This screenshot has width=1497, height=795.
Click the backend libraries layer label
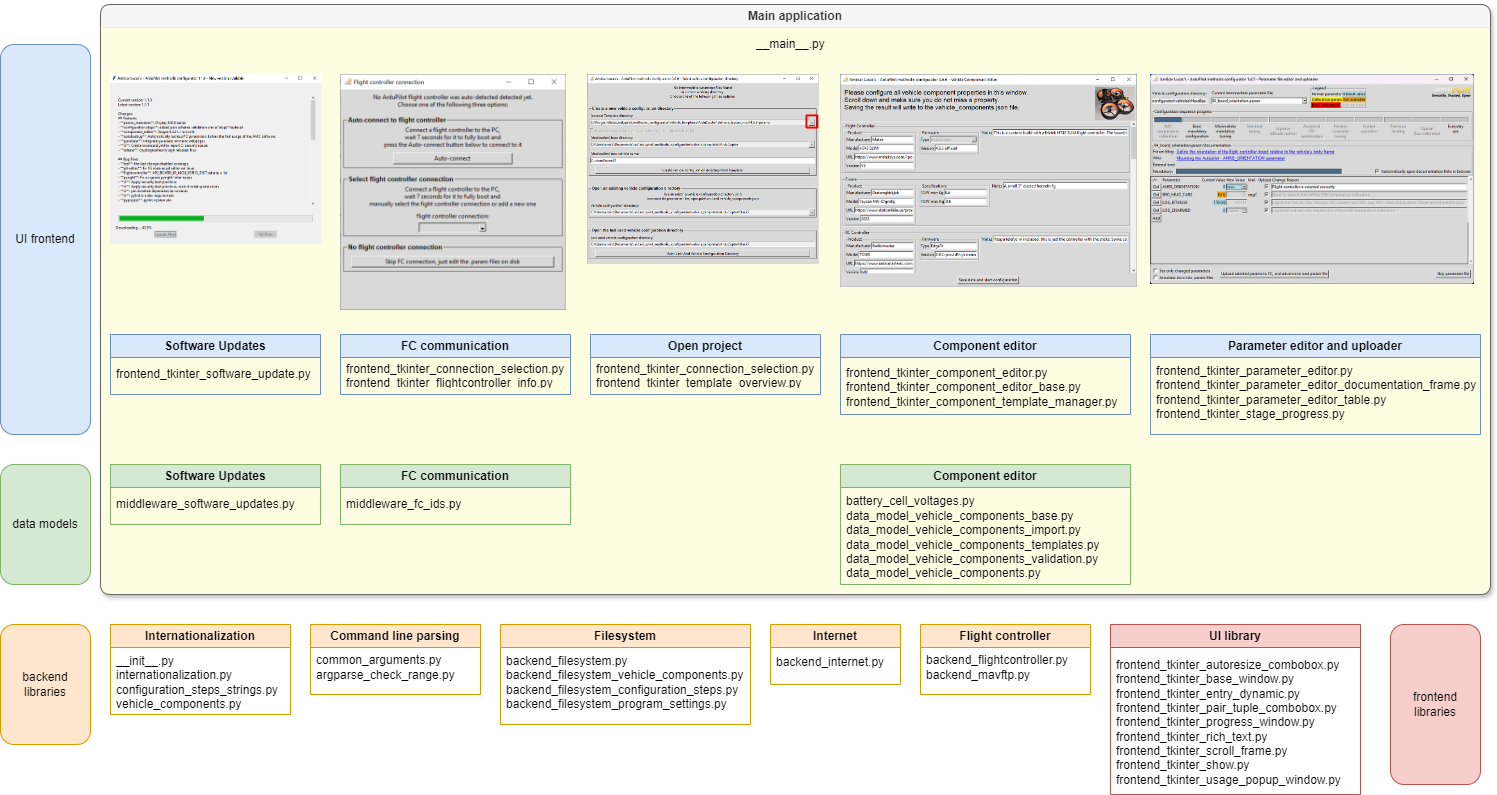click(x=45, y=684)
